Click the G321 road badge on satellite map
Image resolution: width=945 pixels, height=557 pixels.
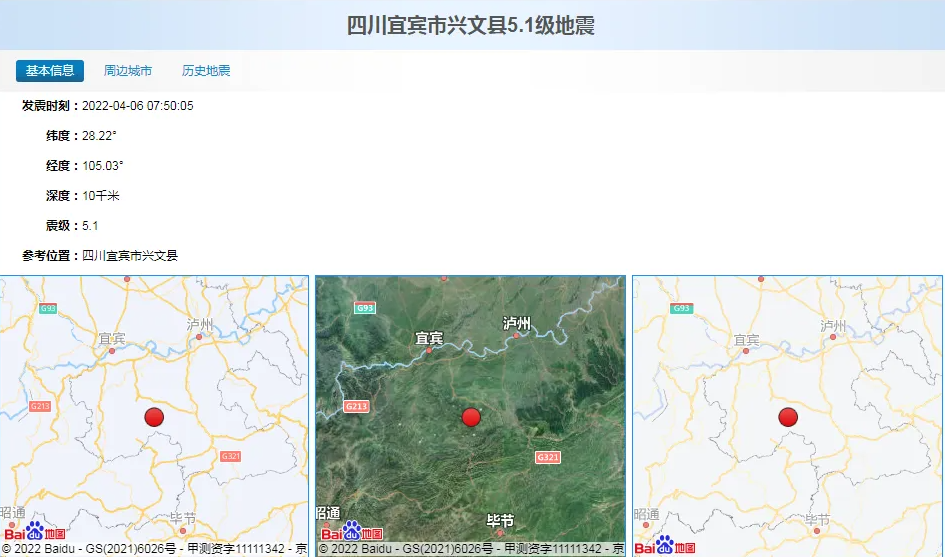[x=548, y=457]
